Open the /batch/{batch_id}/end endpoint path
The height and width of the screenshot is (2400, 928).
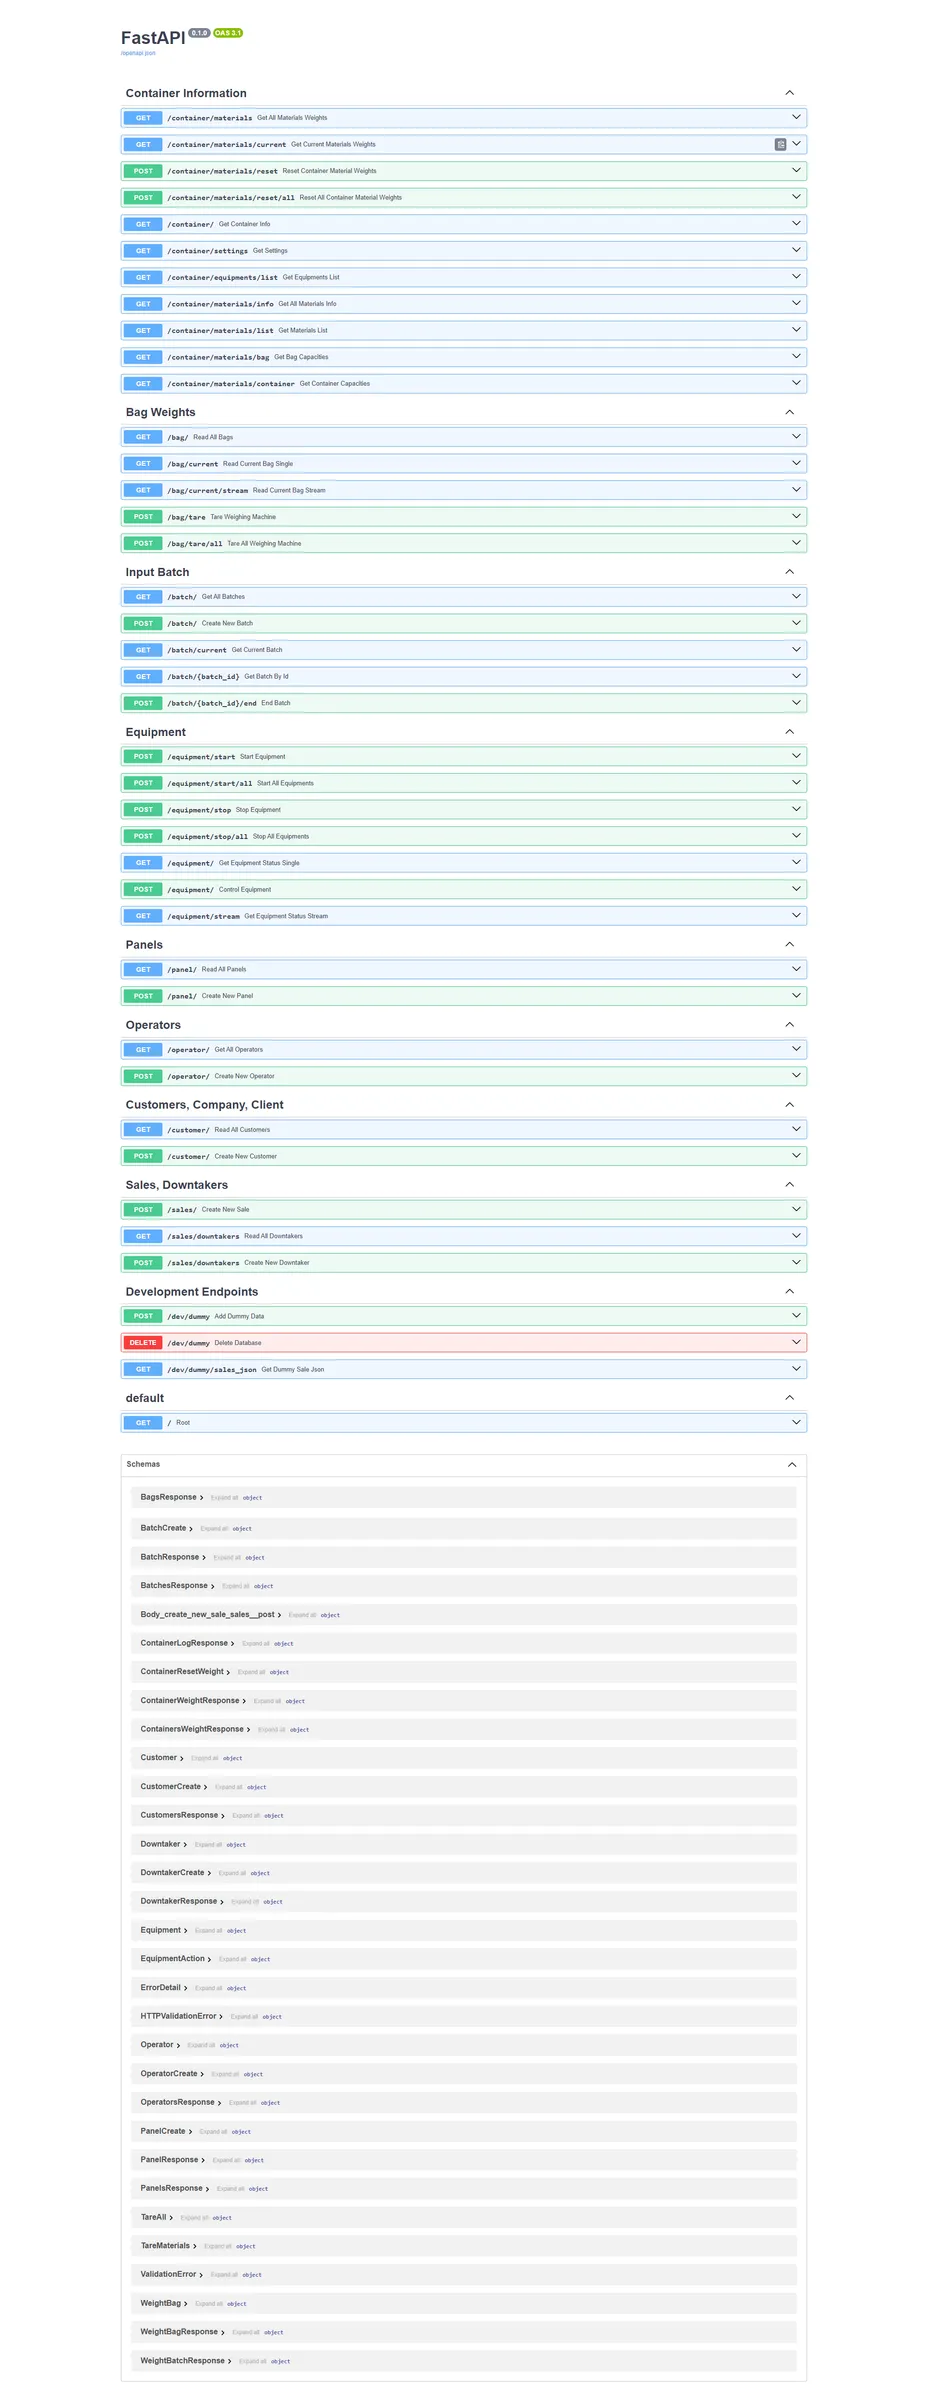pyautogui.click(x=212, y=703)
